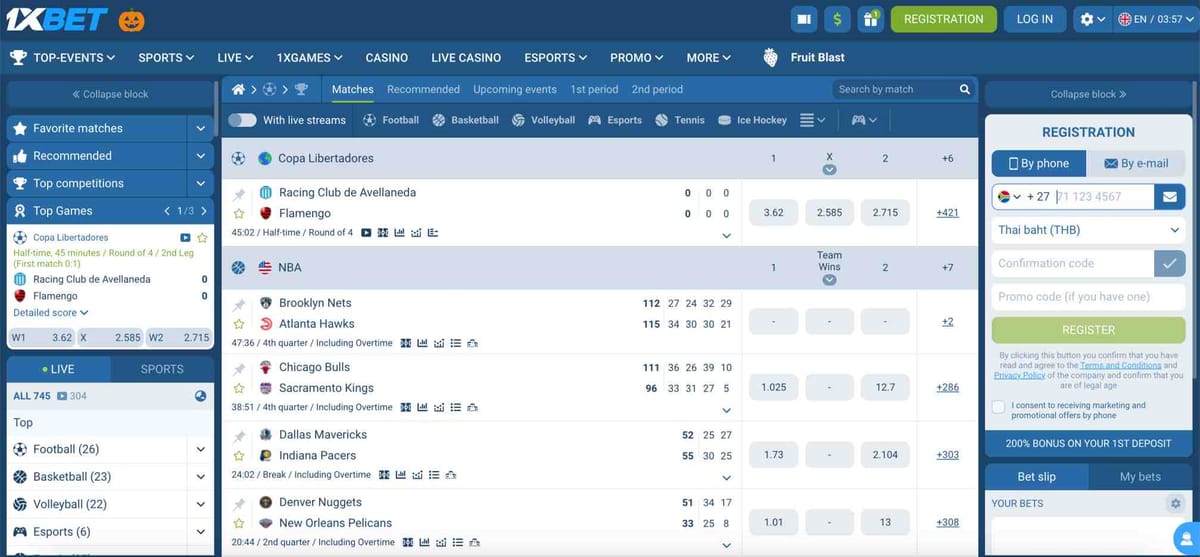The height and width of the screenshot is (557, 1200).
Task: Open the TOP-EVENTS menu
Action: pos(63,58)
